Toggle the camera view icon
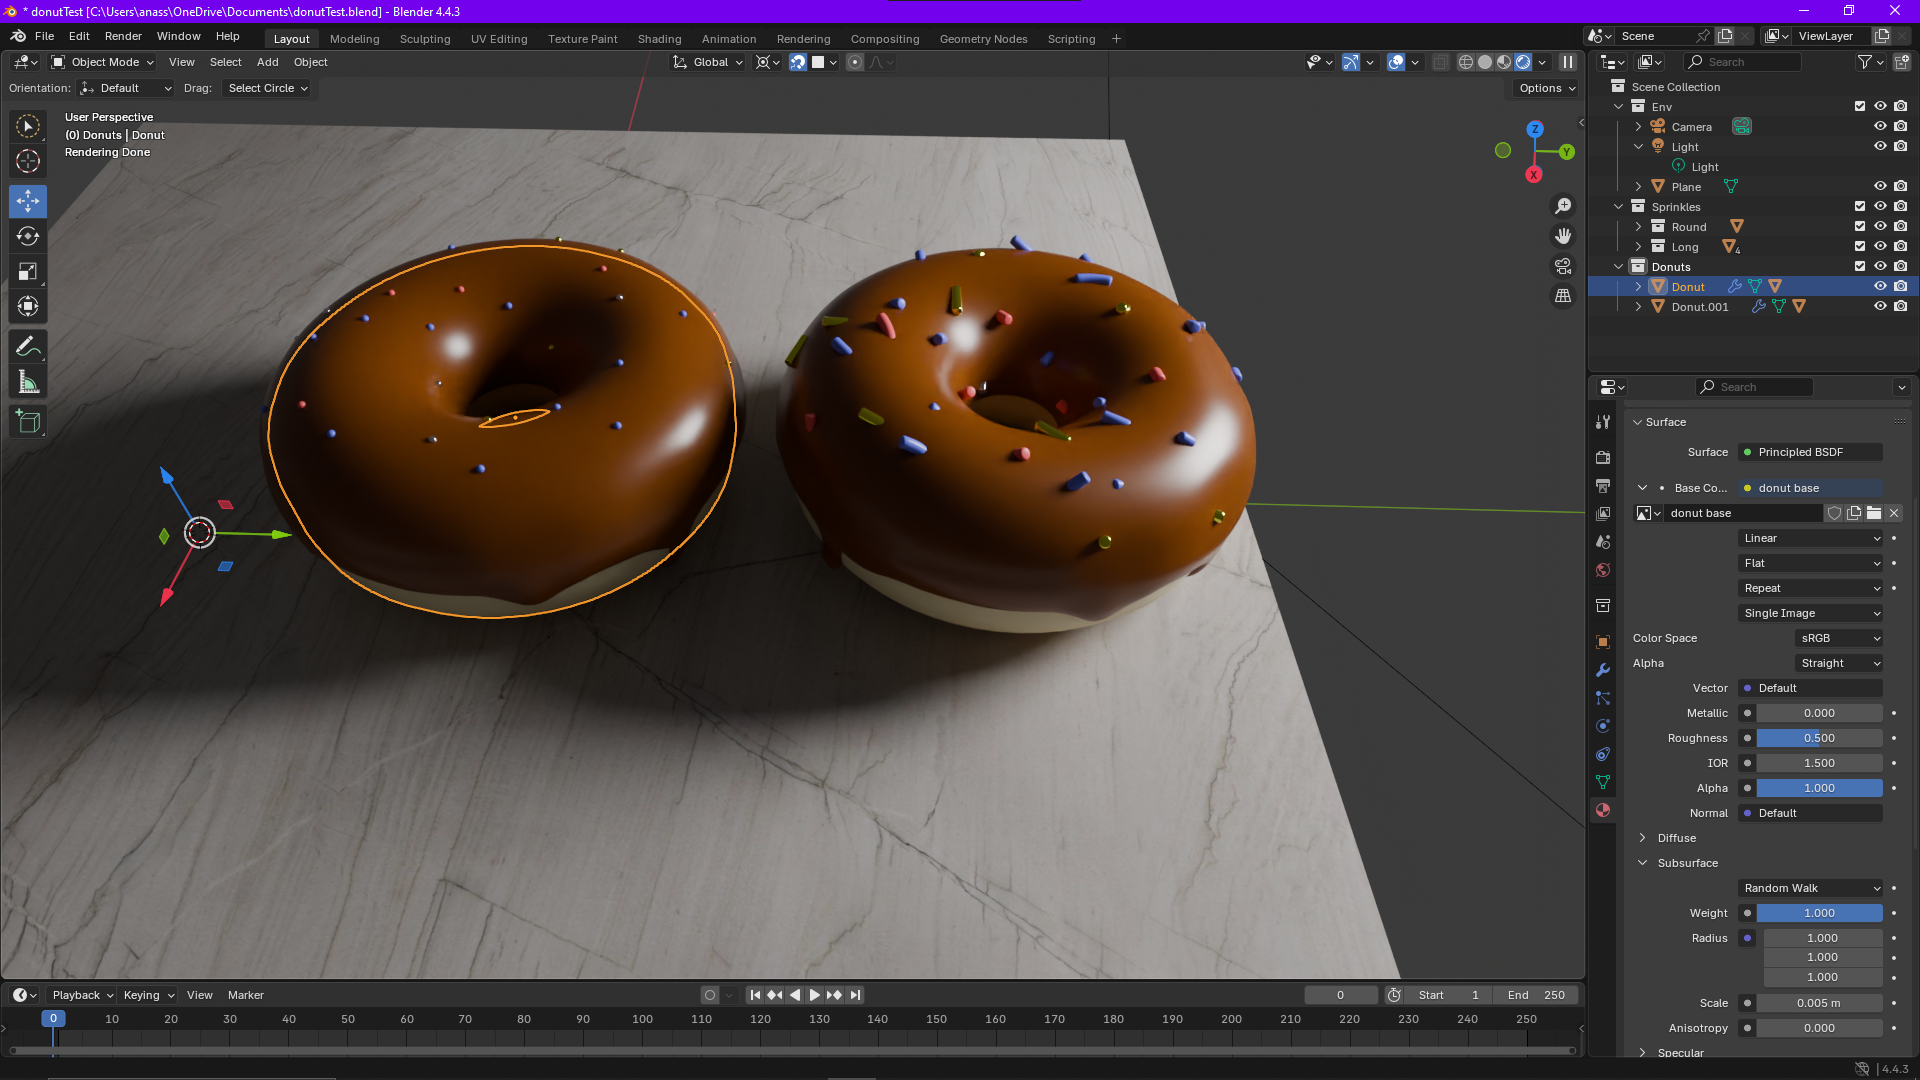The image size is (1920, 1080). [x=1563, y=266]
